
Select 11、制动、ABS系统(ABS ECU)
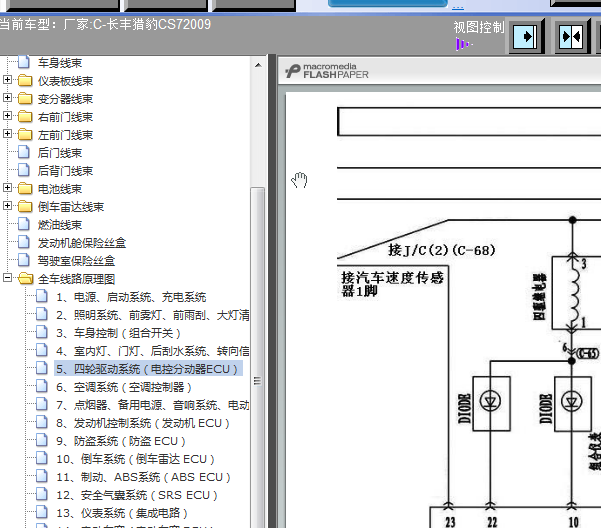(143, 477)
